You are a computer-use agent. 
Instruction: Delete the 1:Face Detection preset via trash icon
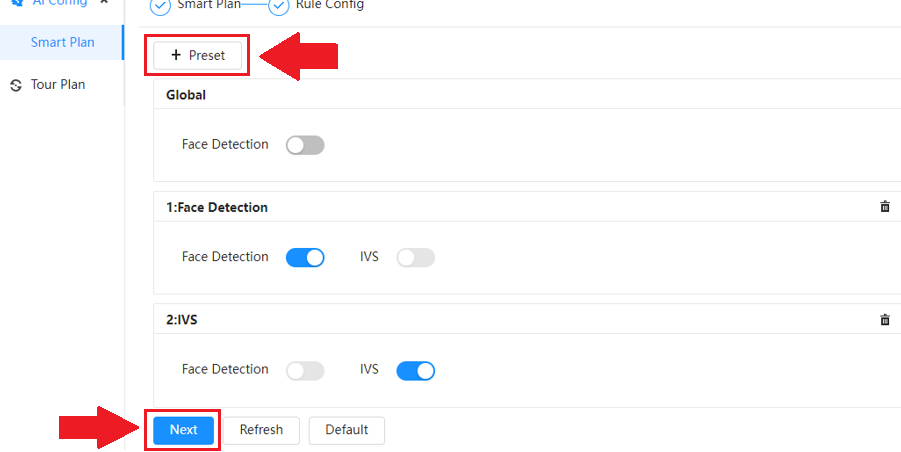(885, 207)
